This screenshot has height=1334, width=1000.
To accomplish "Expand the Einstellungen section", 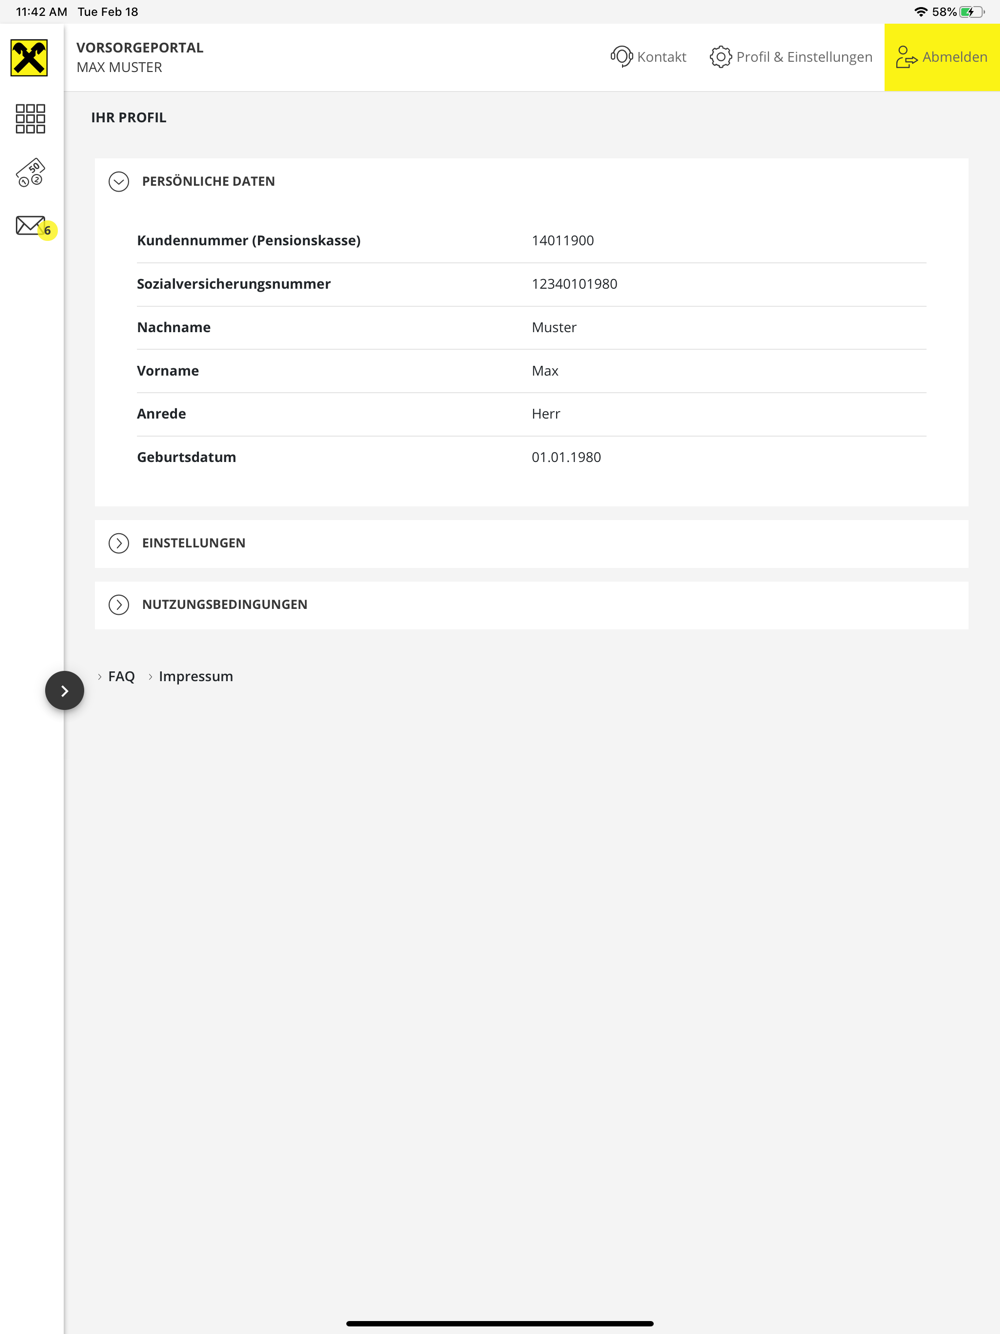I will [x=119, y=543].
